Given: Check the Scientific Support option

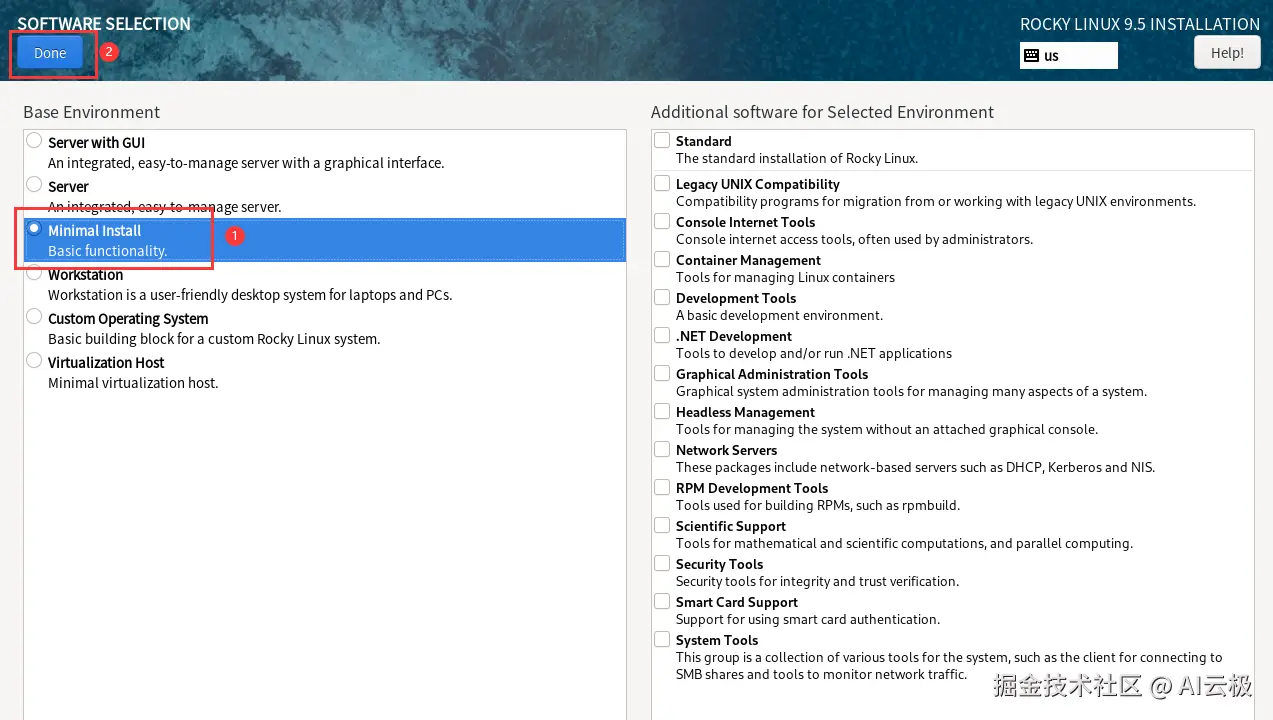Looking at the screenshot, I should point(662,525).
